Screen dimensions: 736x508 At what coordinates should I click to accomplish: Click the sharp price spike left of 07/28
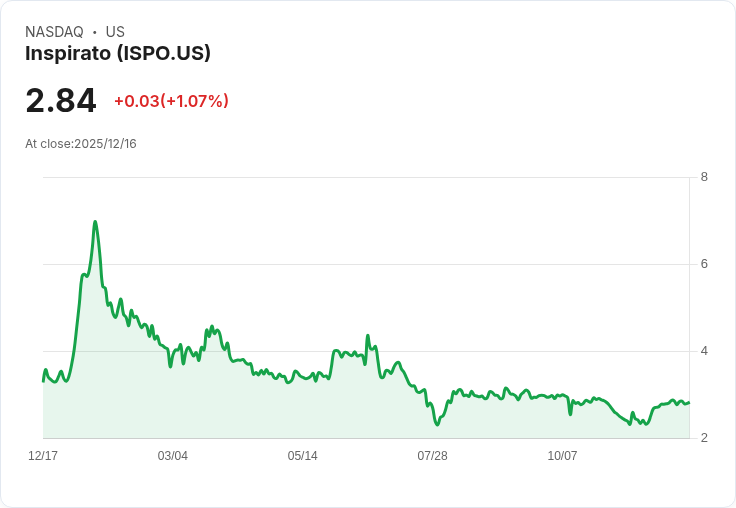coord(368,336)
